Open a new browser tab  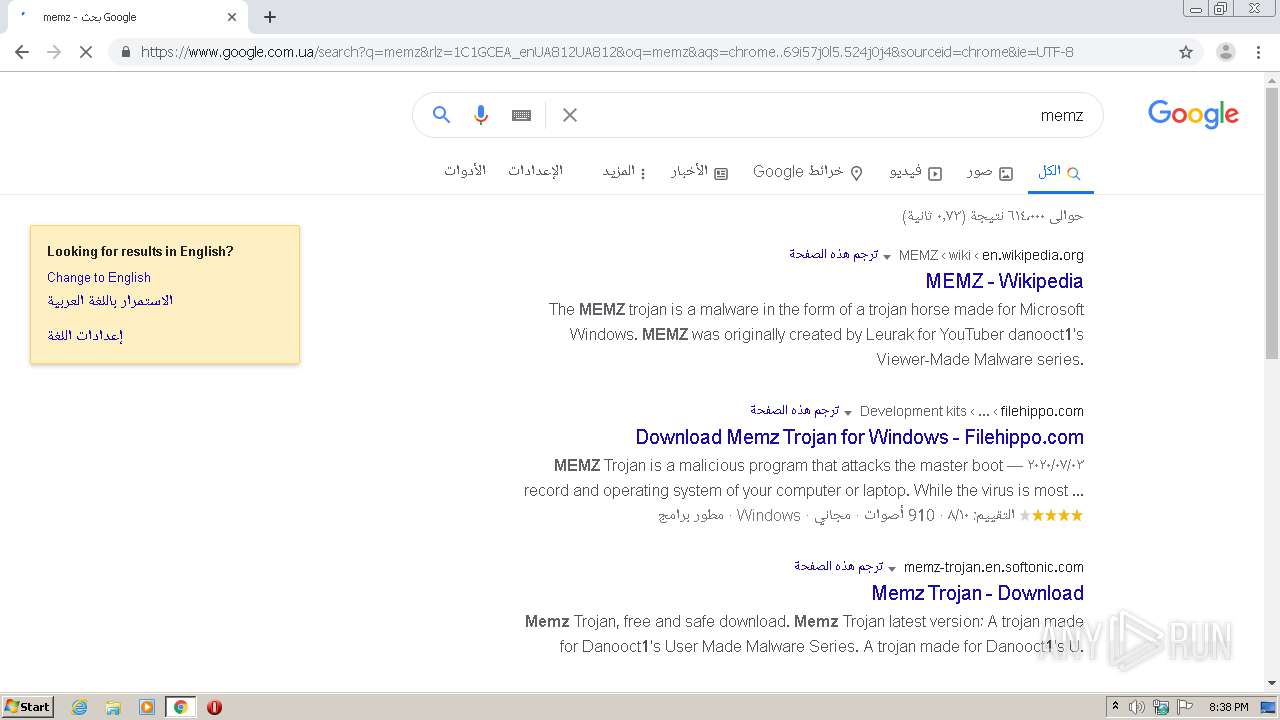click(270, 17)
